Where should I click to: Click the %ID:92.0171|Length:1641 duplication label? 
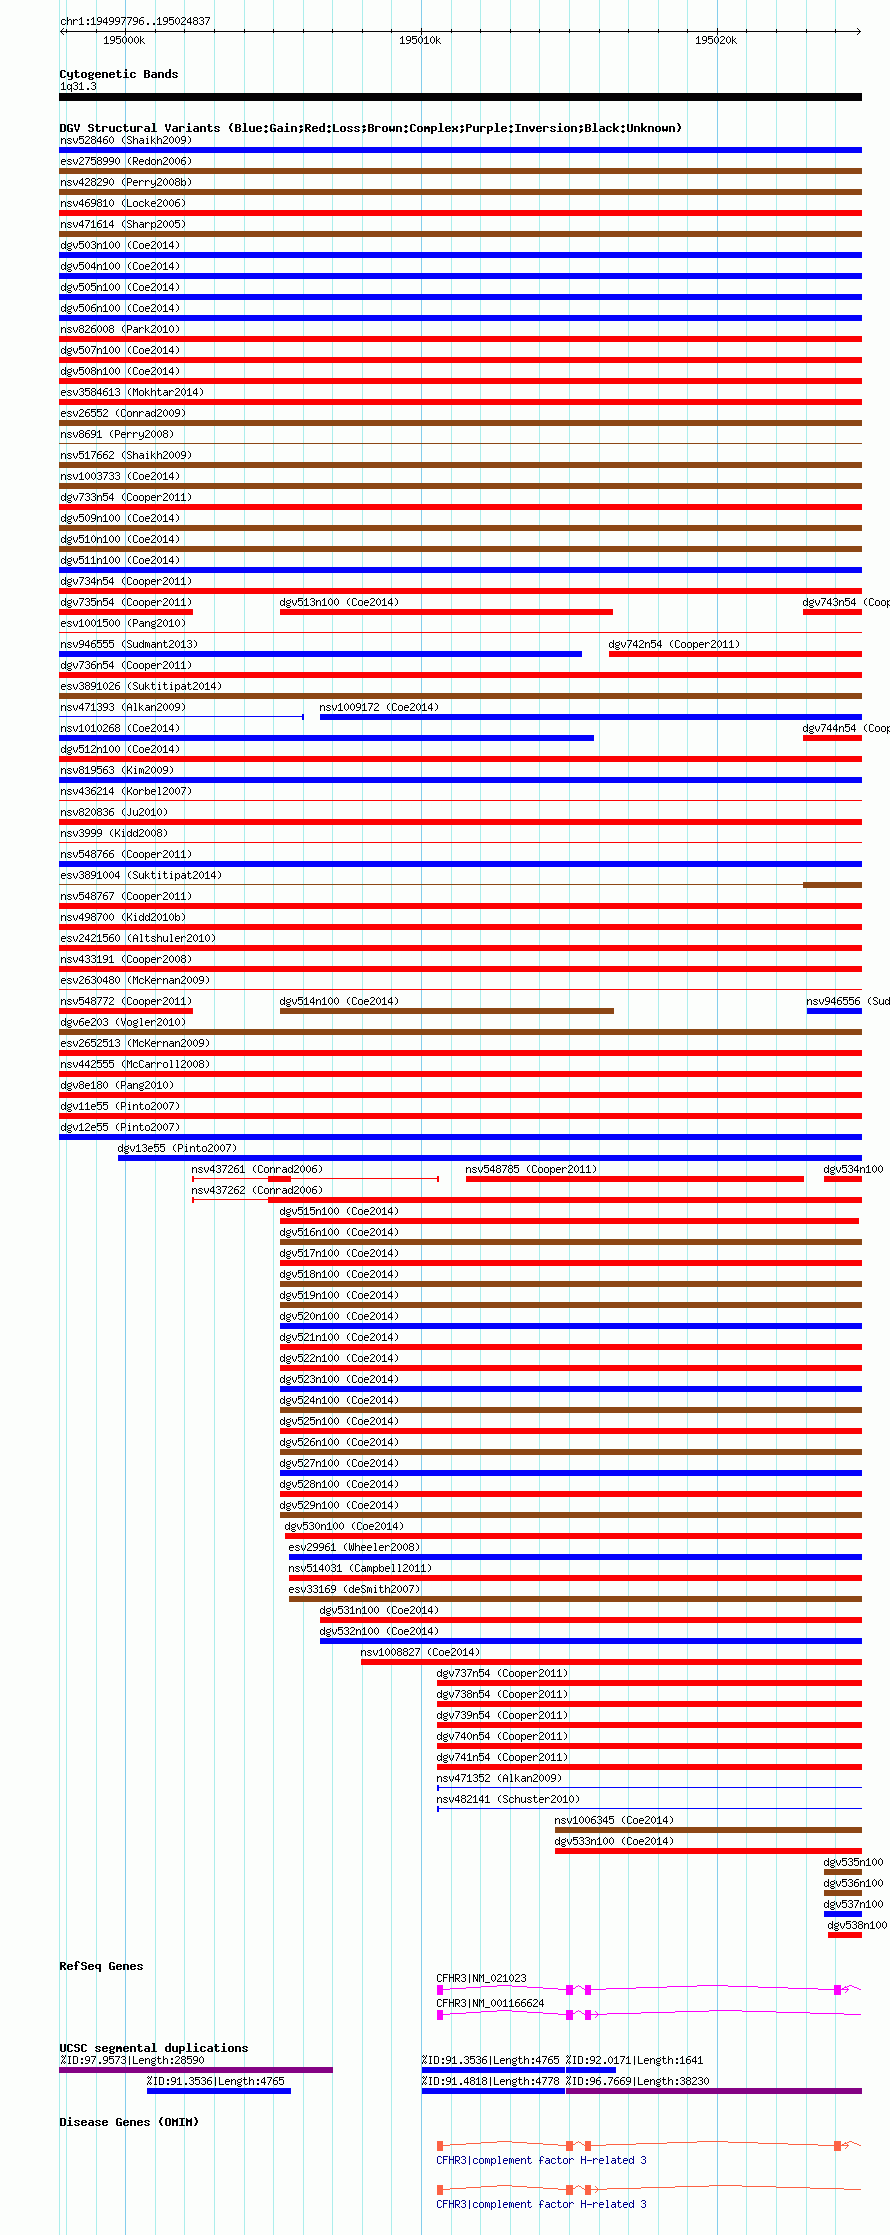tap(635, 2060)
